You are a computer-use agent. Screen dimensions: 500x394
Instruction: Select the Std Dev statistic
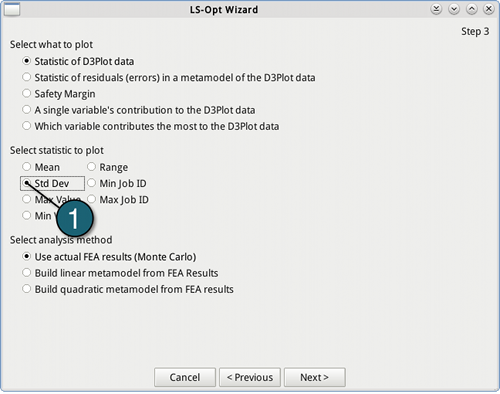click(x=52, y=183)
